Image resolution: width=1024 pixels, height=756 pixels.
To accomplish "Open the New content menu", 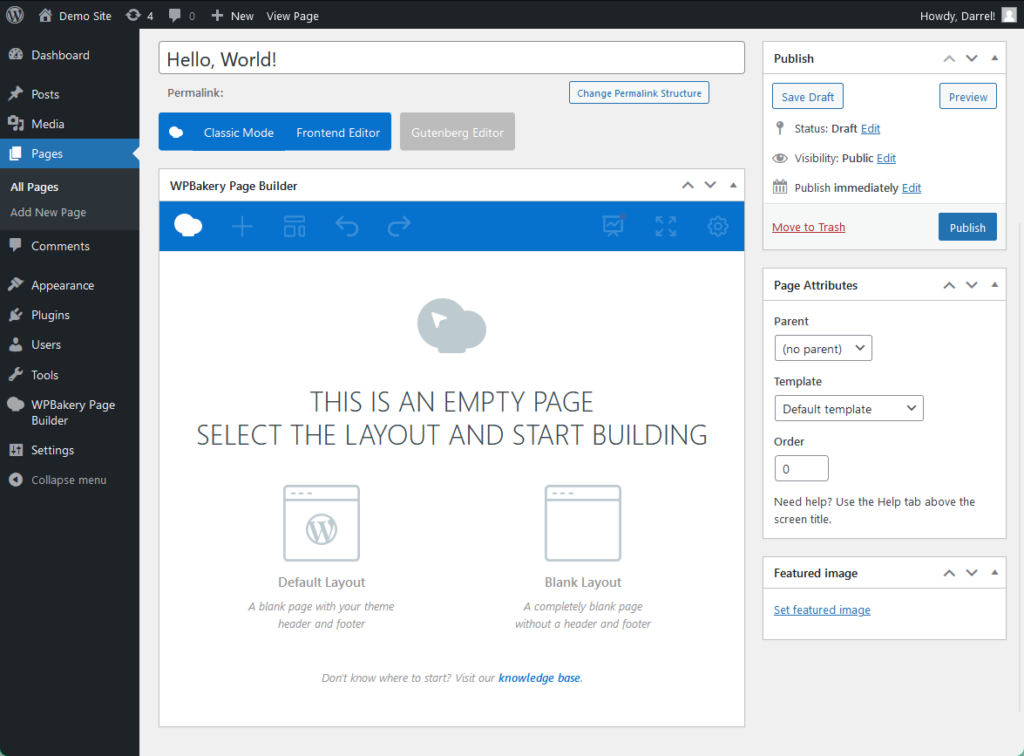I will coord(232,16).
